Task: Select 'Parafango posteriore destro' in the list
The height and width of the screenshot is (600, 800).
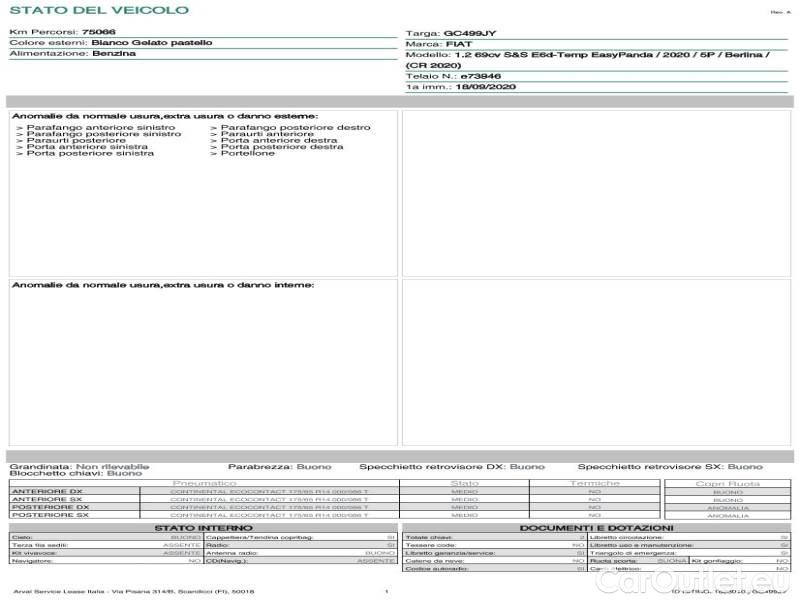Action: 295,128
